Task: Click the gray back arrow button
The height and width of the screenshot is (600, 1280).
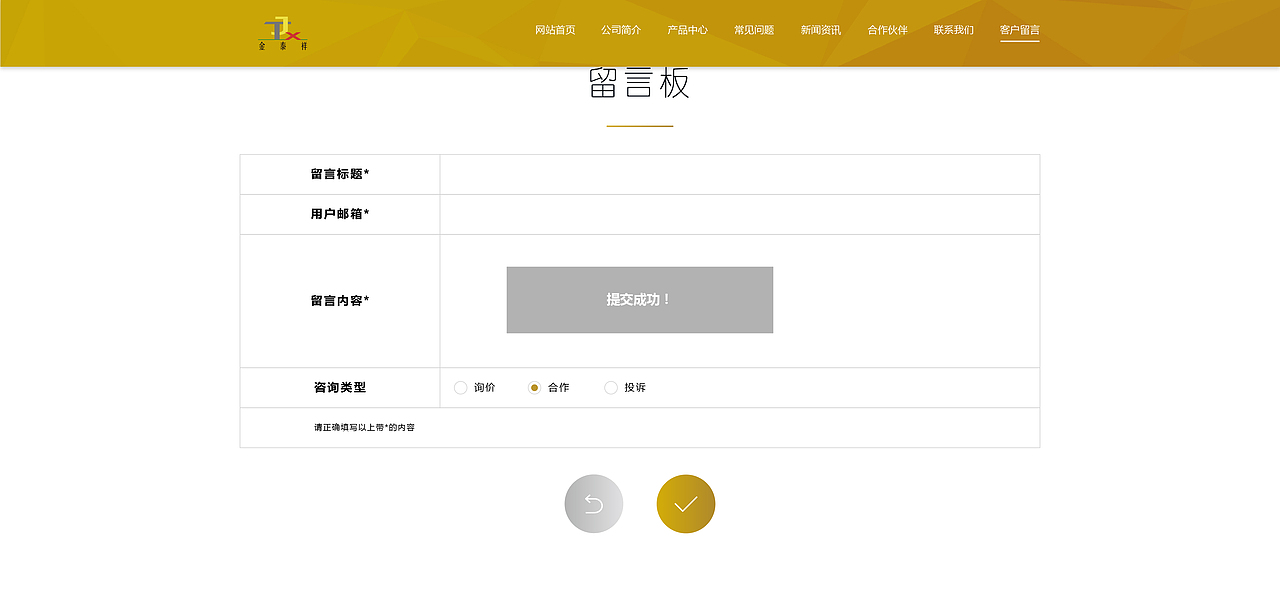Action: [x=594, y=504]
